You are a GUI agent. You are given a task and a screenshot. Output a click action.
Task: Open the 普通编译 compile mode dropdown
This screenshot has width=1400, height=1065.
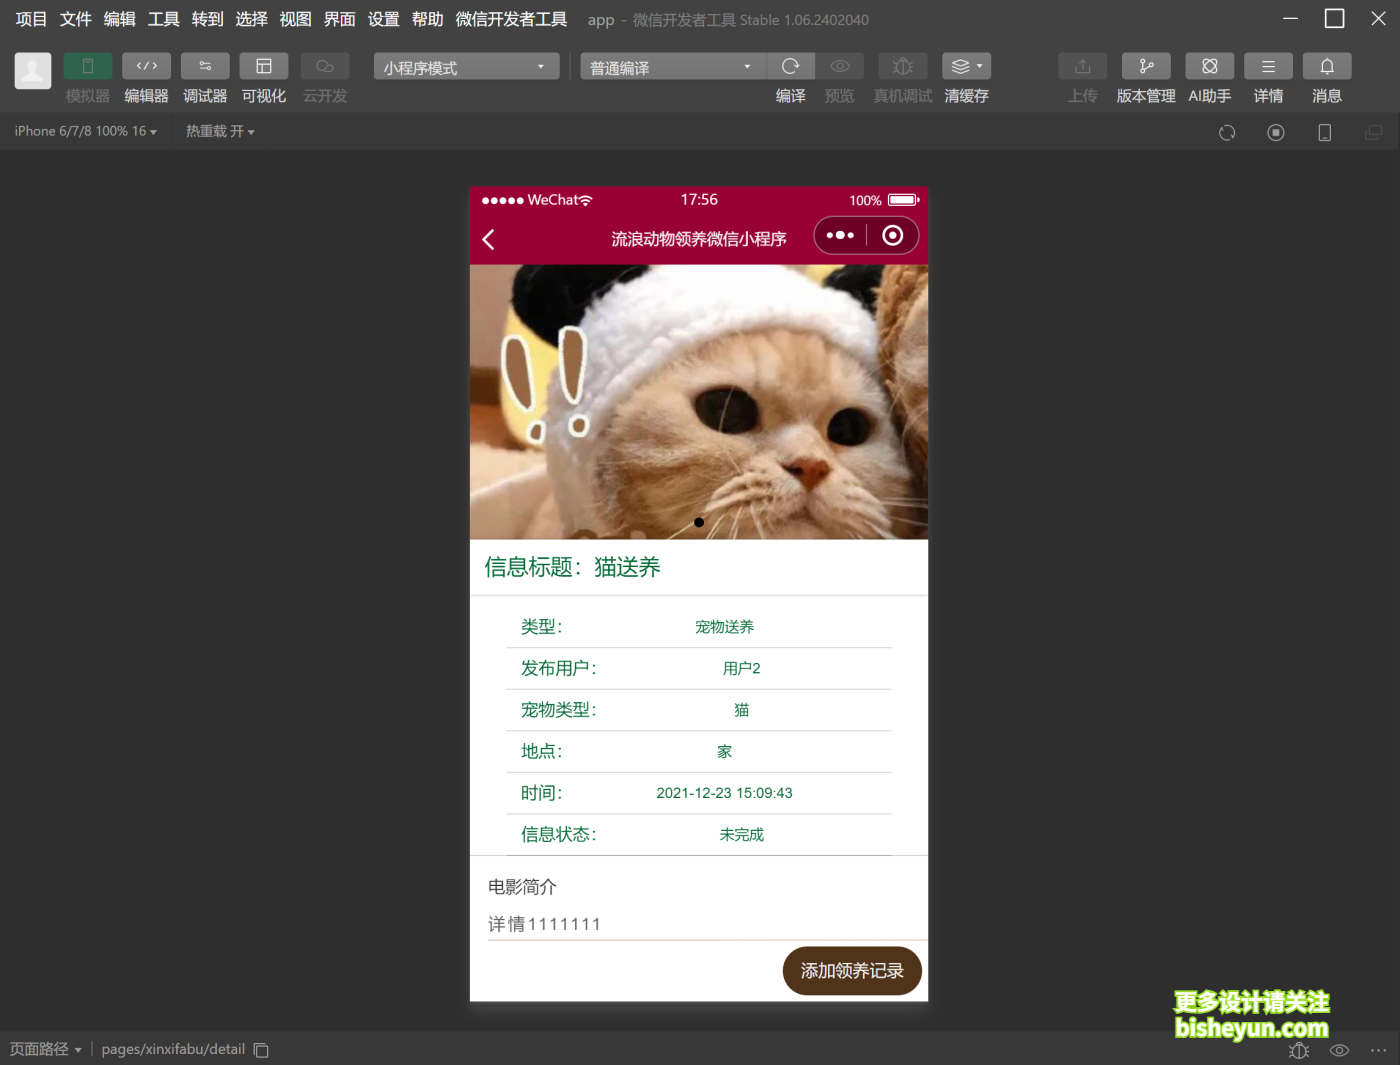pos(670,66)
